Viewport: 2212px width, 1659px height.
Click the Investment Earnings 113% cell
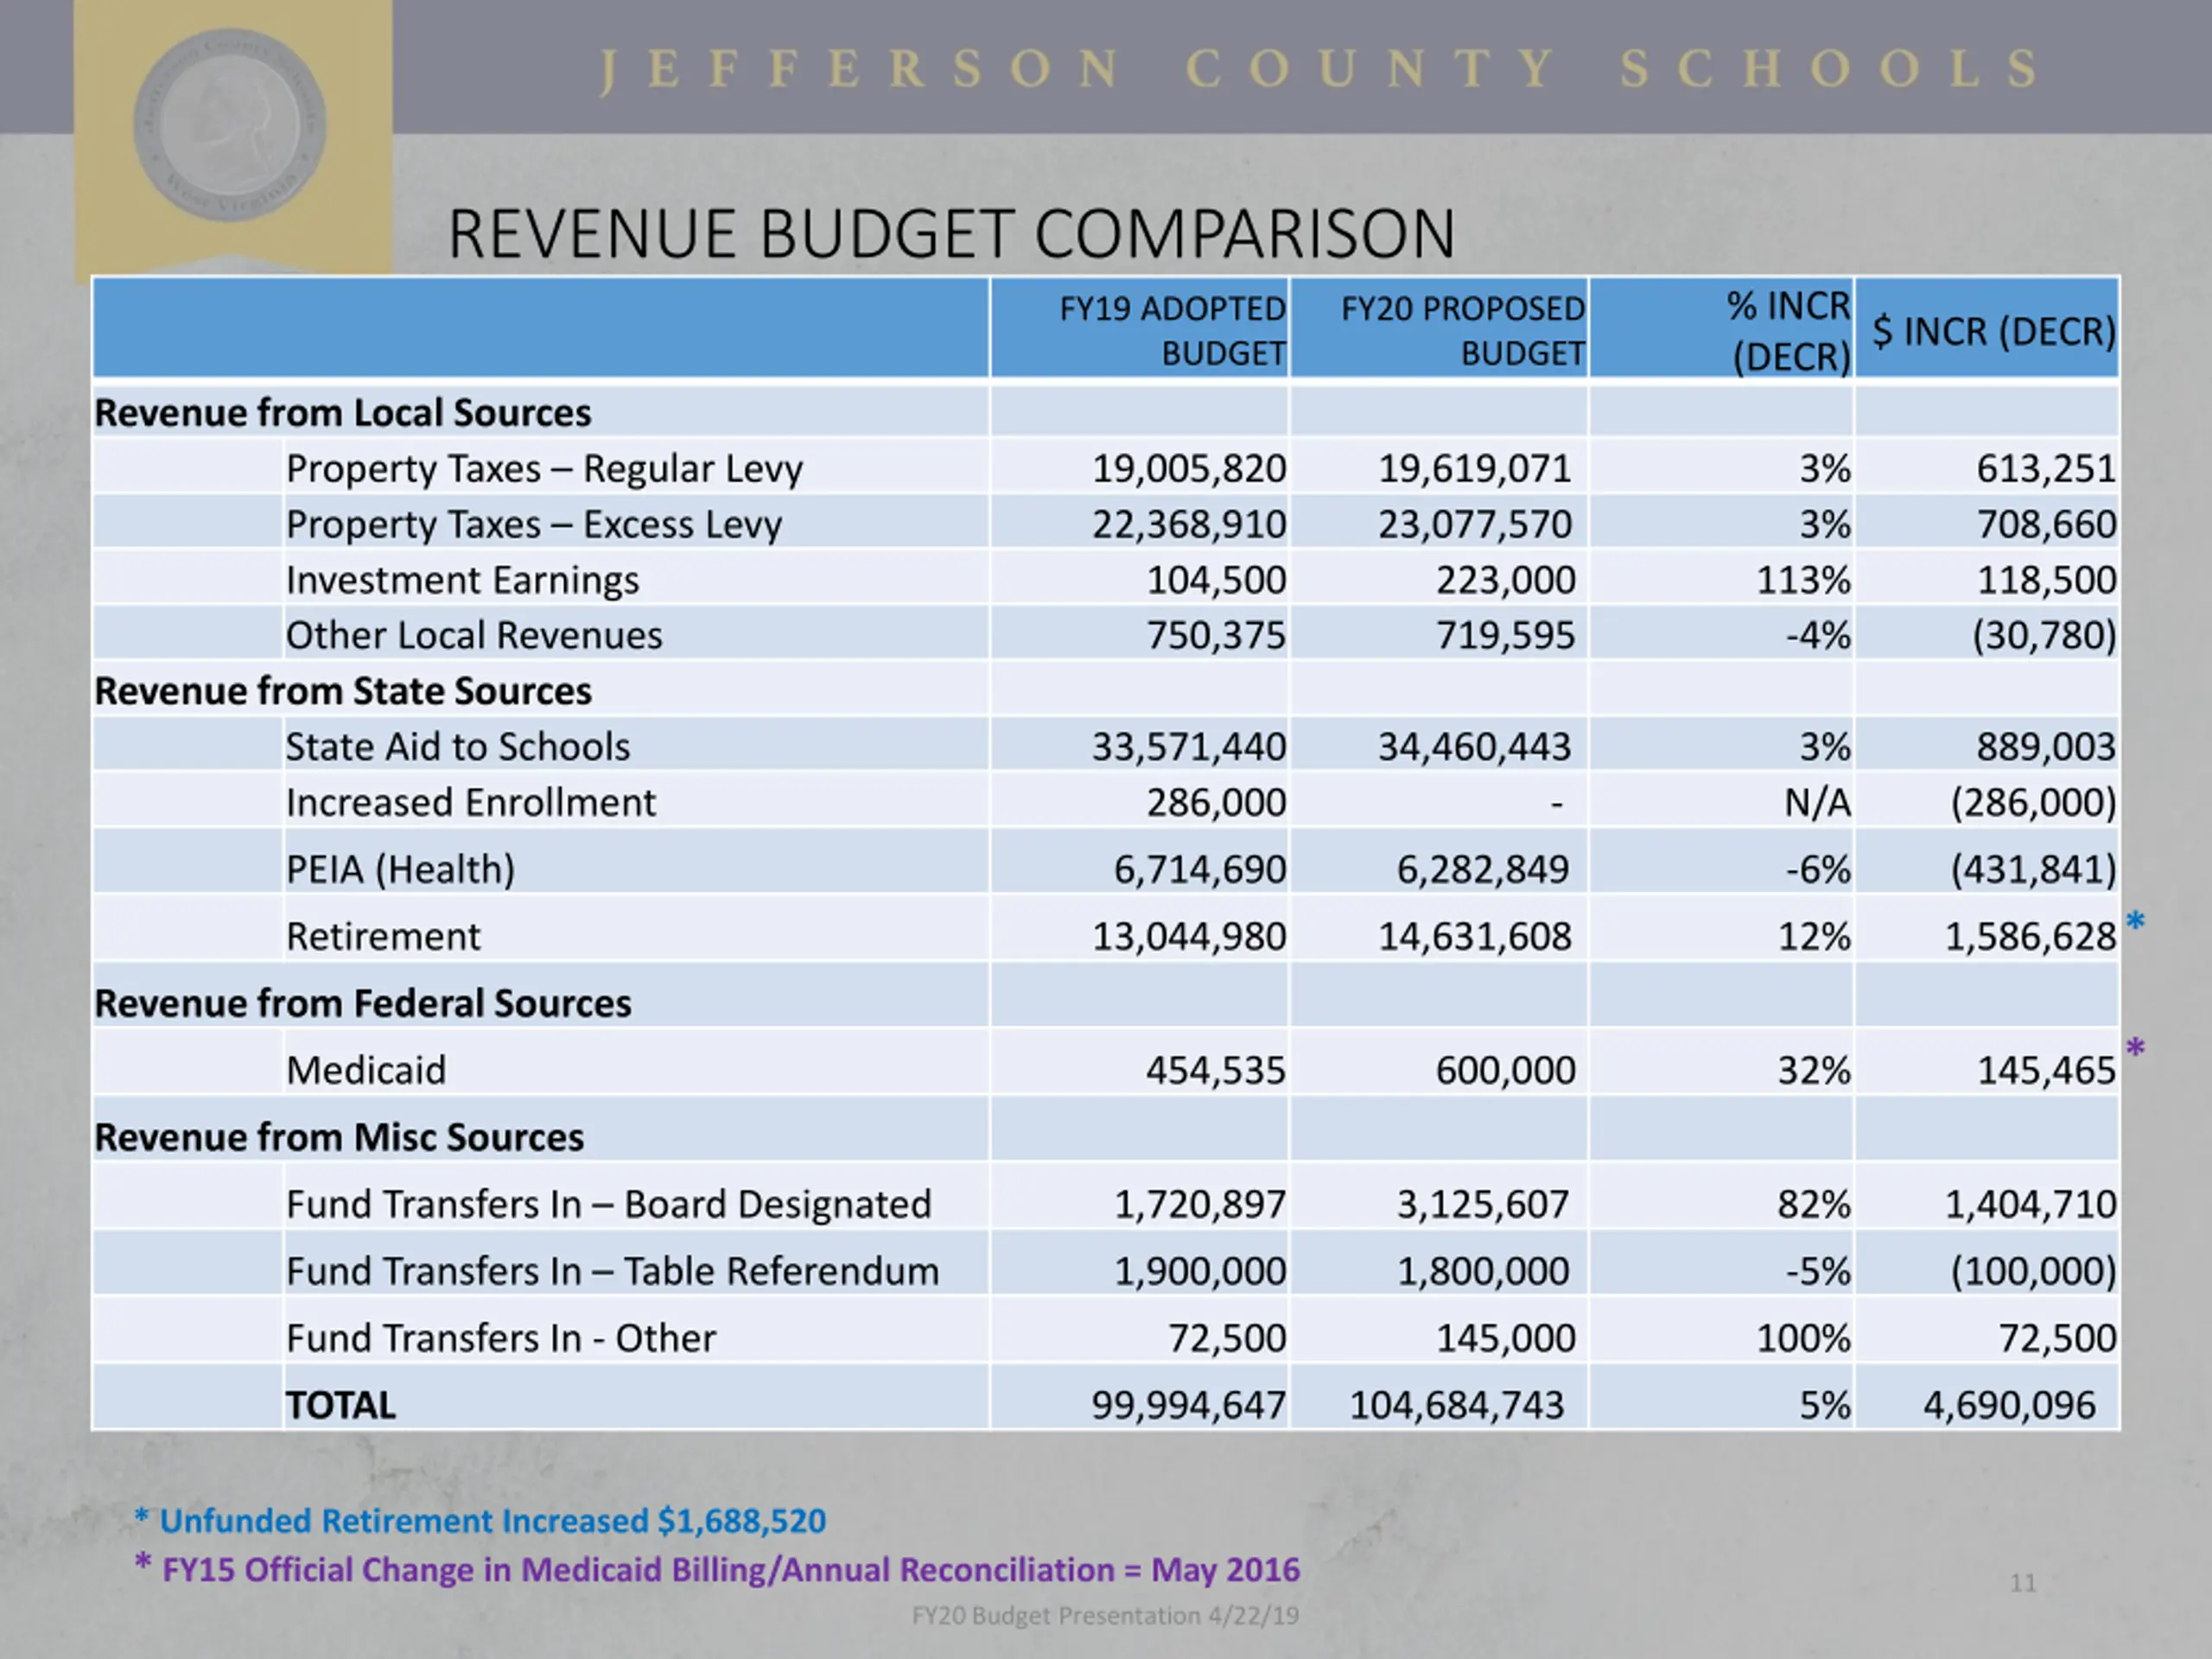coord(1803,580)
